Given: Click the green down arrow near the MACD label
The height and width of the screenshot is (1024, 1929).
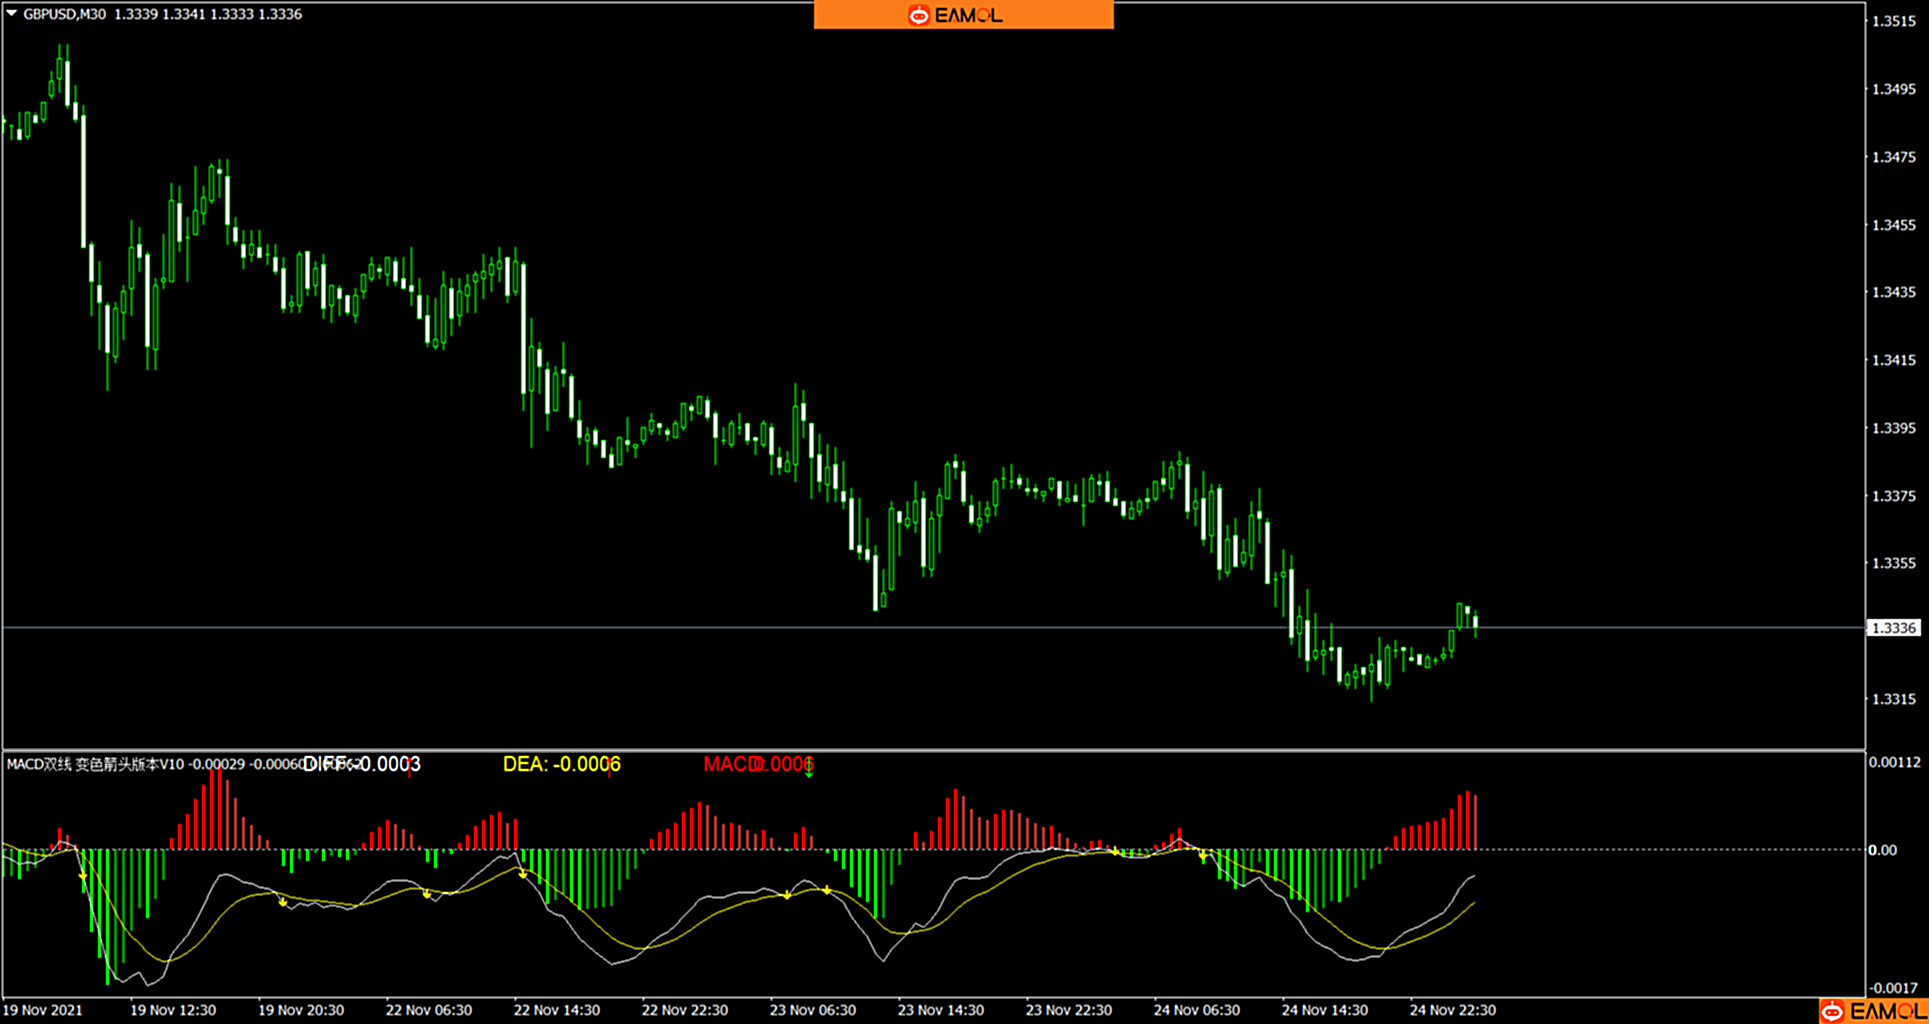Looking at the screenshot, I should [809, 773].
